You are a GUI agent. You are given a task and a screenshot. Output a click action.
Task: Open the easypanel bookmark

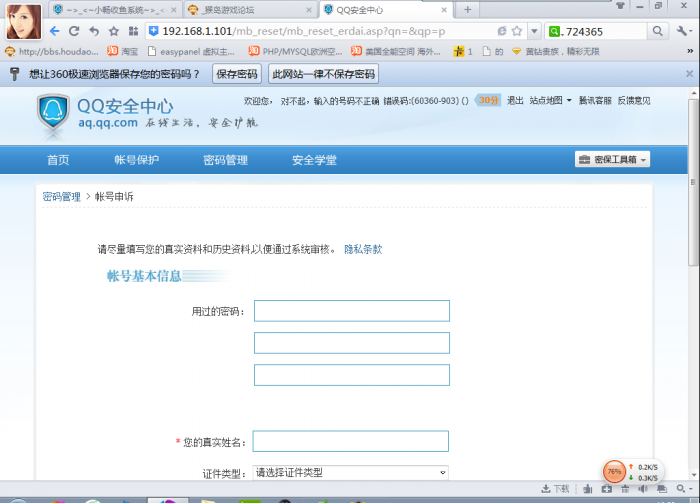point(191,52)
